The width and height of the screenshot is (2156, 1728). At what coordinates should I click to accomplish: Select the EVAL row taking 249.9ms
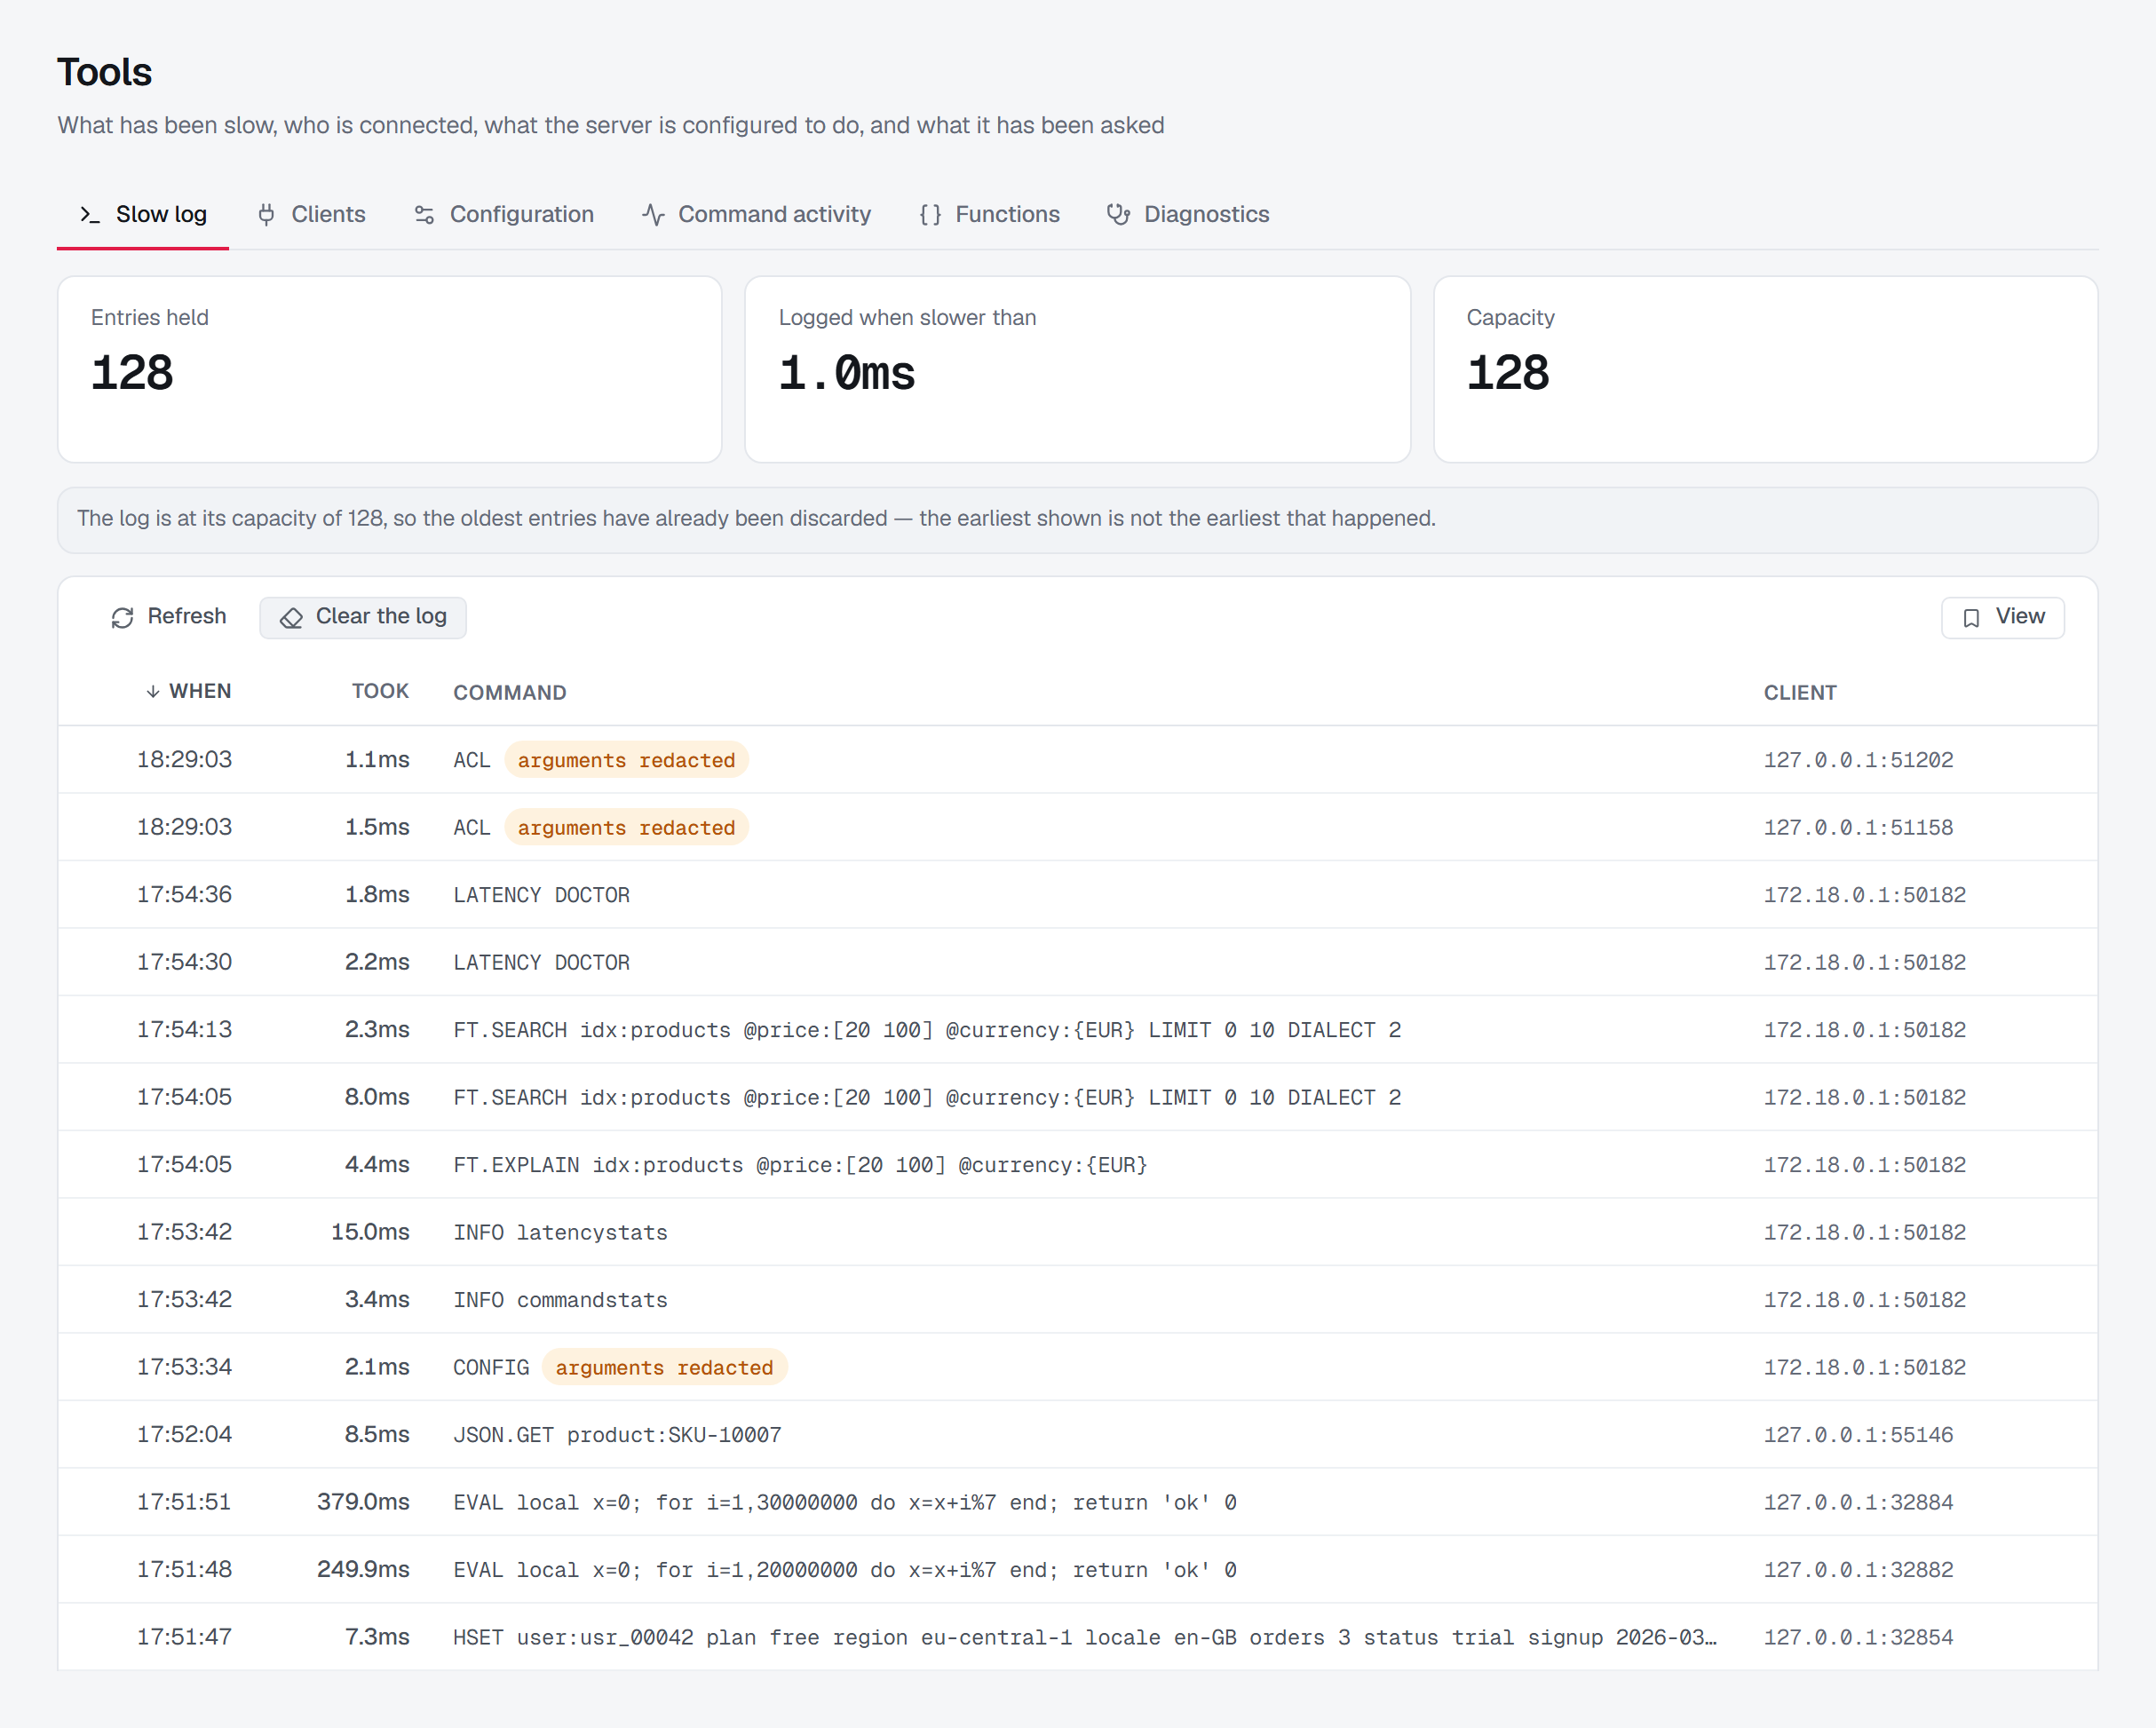pyautogui.click(x=1078, y=1570)
